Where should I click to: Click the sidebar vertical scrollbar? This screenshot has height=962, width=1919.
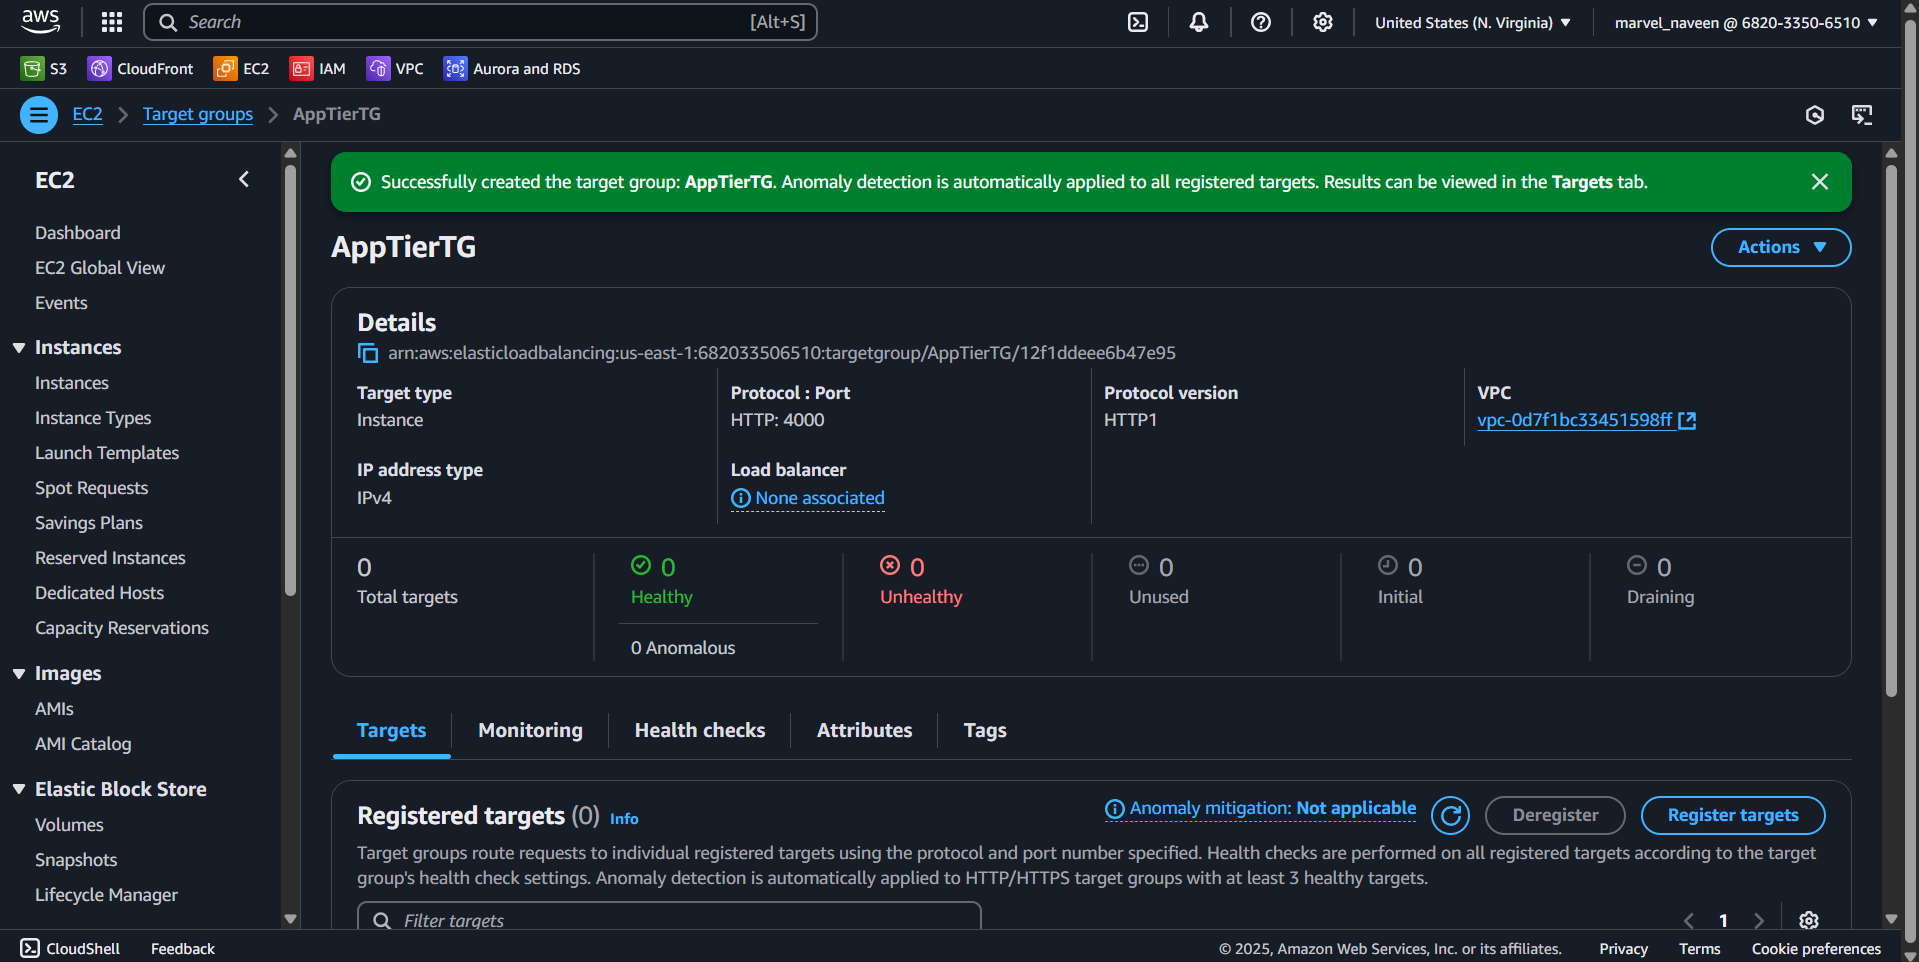click(x=290, y=380)
